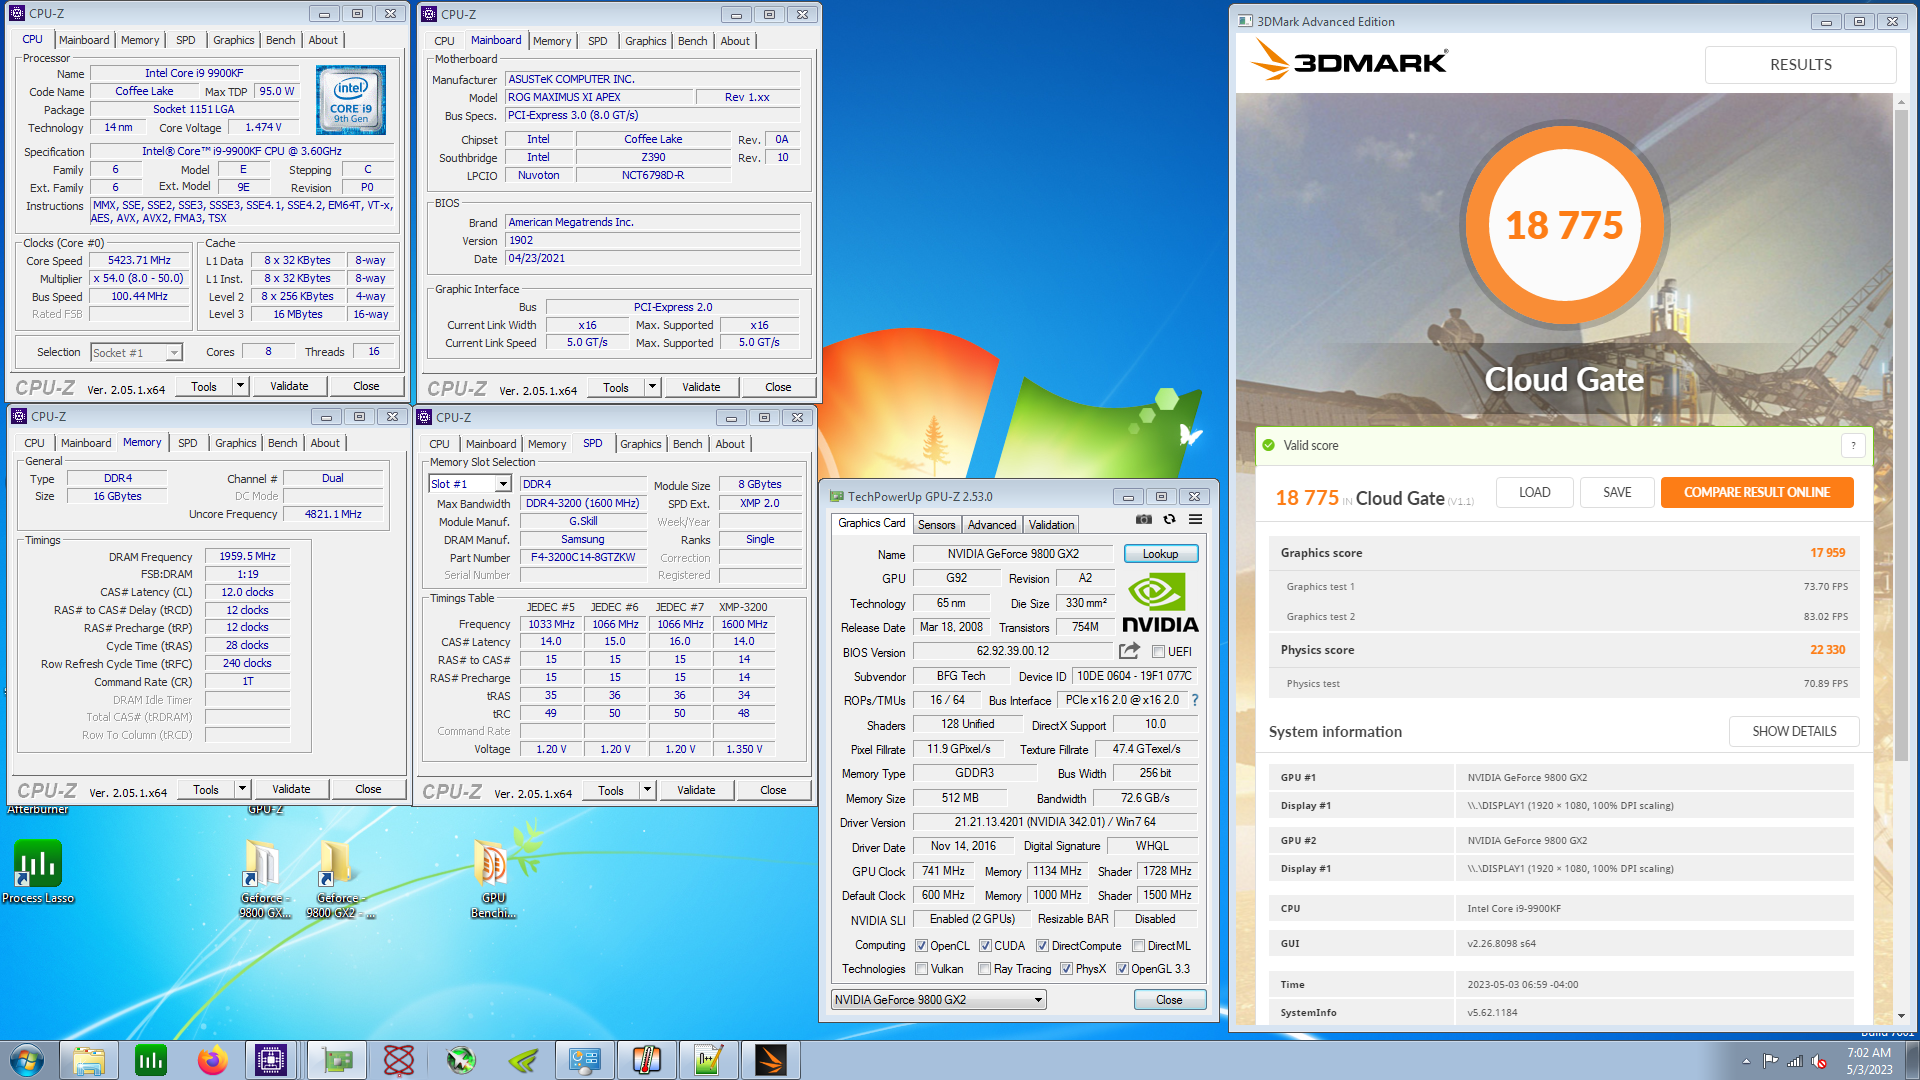Toggle the Vulkan checkbox in GPU-Z

coord(921,969)
